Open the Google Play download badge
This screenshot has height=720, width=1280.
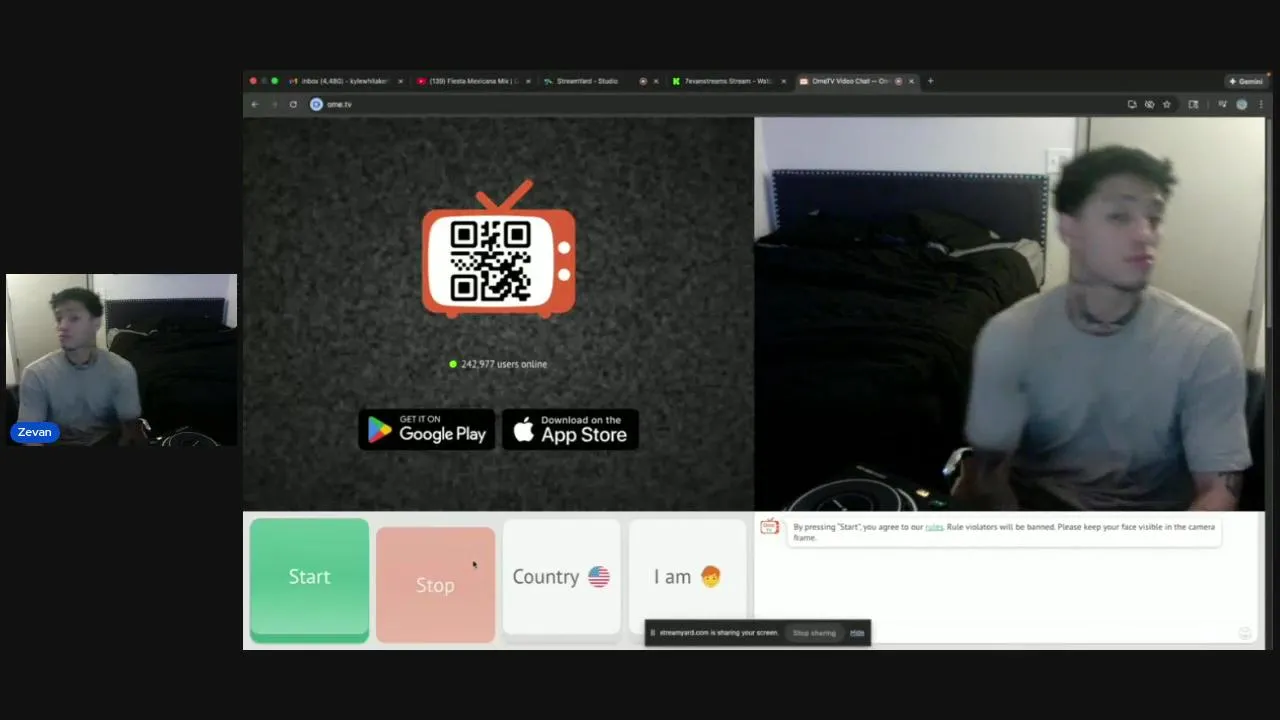(x=427, y=429)
